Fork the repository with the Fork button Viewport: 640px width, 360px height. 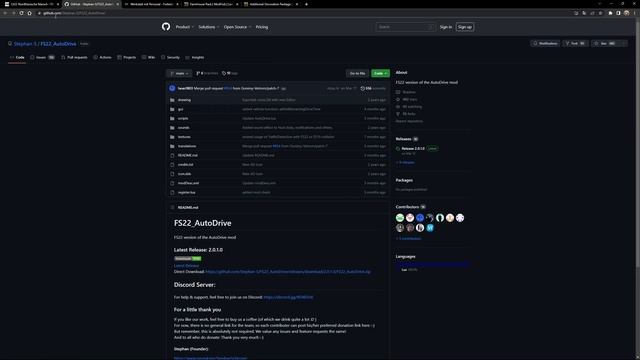[x=575, y=43]
